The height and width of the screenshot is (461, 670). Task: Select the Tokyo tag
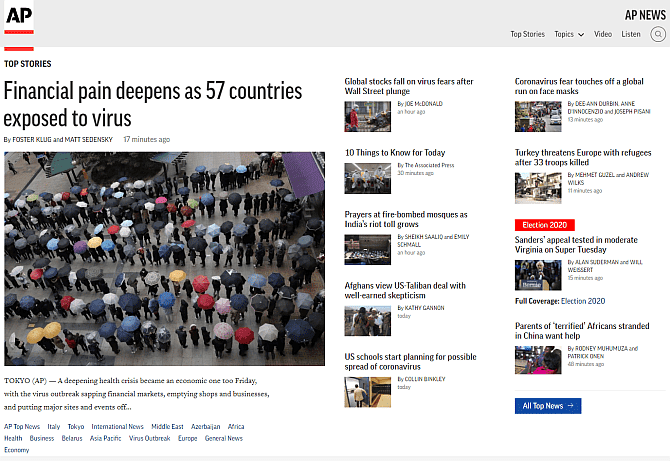pos(76,426)
